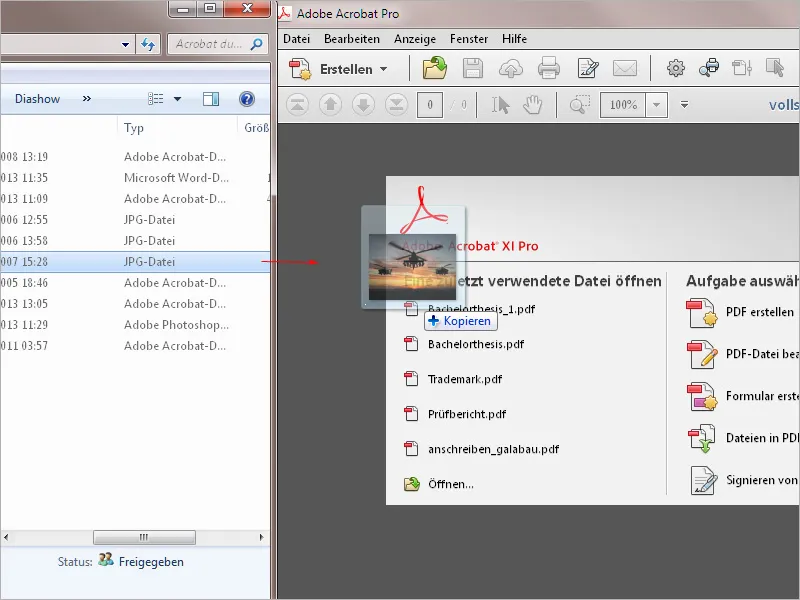Click the Explorer scrollbar left arrow

coord(6,537)
